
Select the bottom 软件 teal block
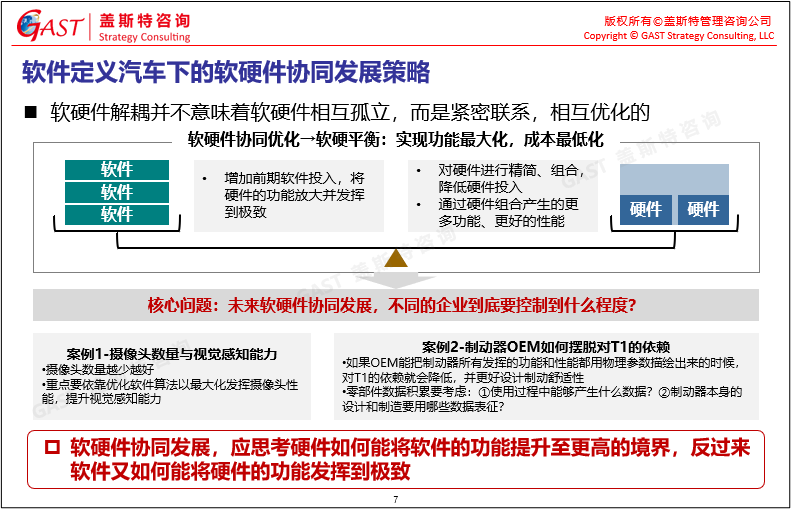click(x=117, y=214)
